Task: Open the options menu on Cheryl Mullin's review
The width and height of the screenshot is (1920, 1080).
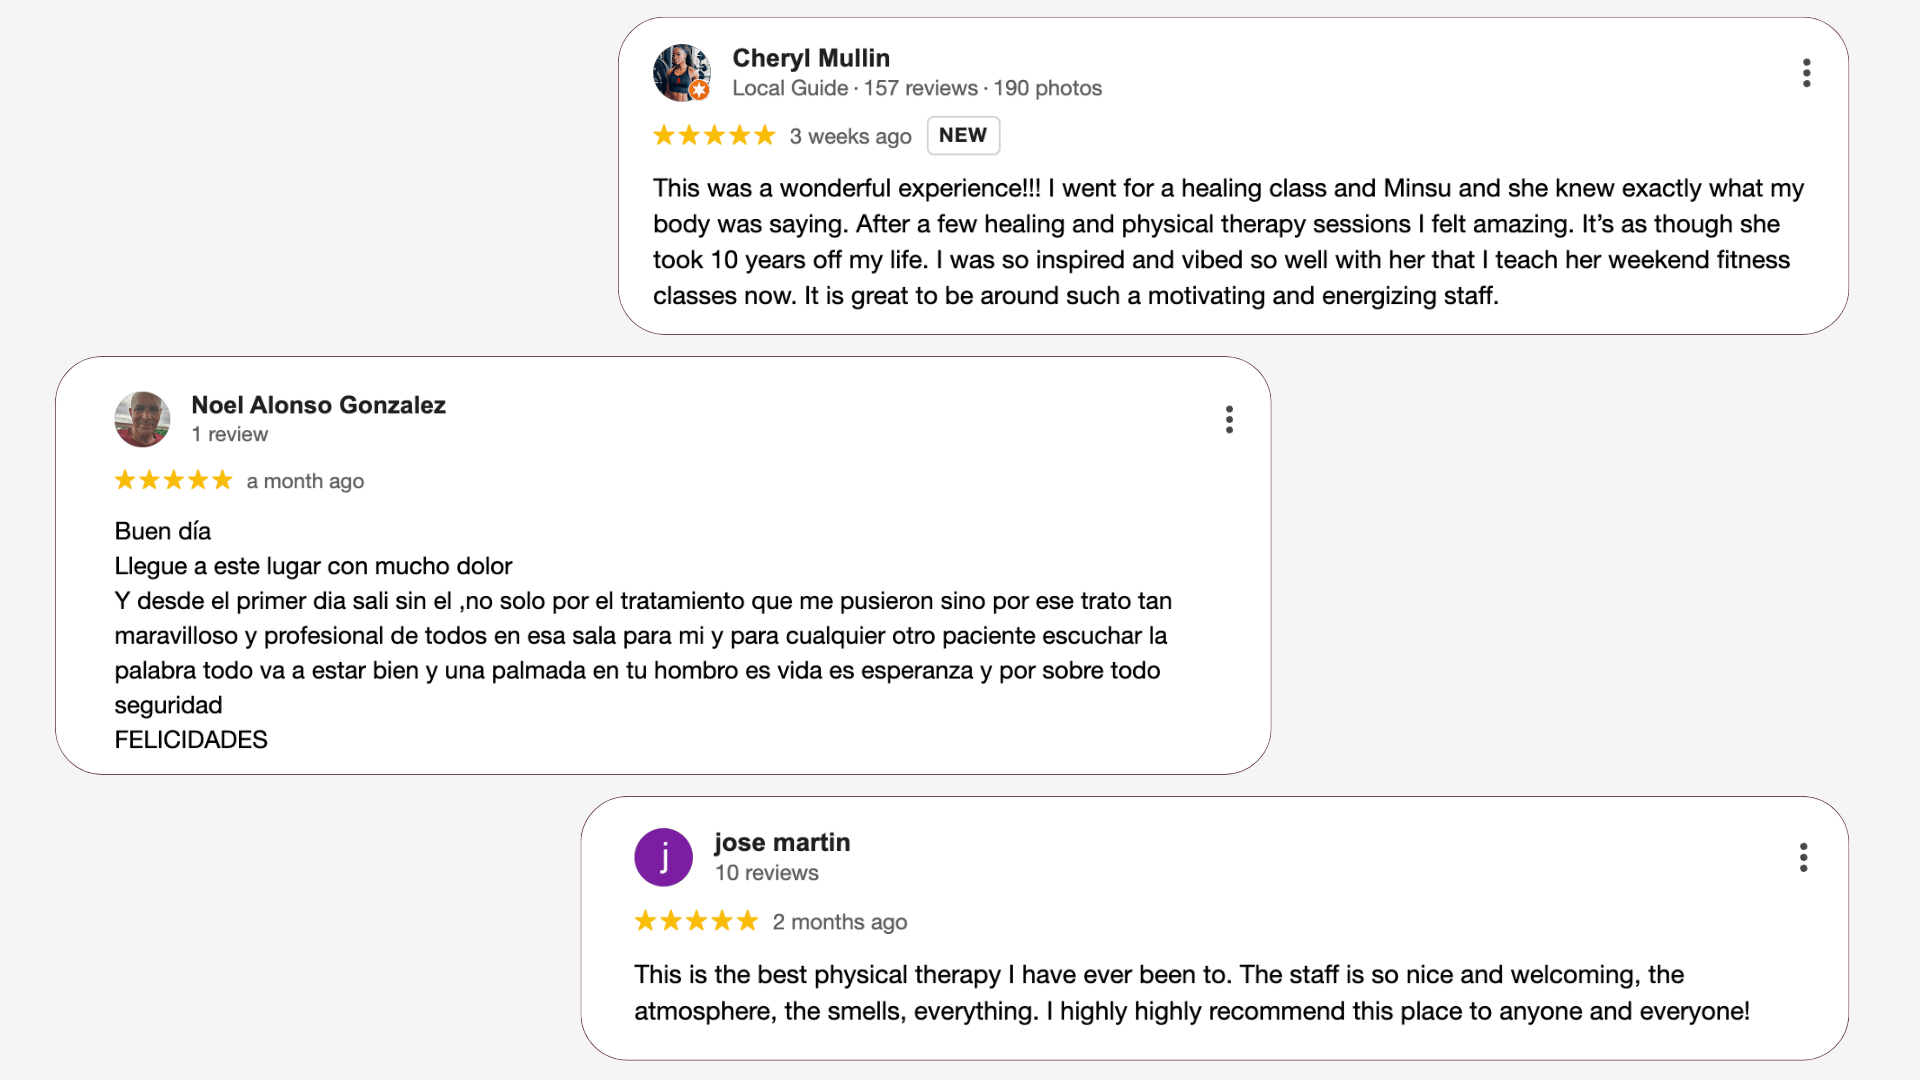Action: (1806, 73)
